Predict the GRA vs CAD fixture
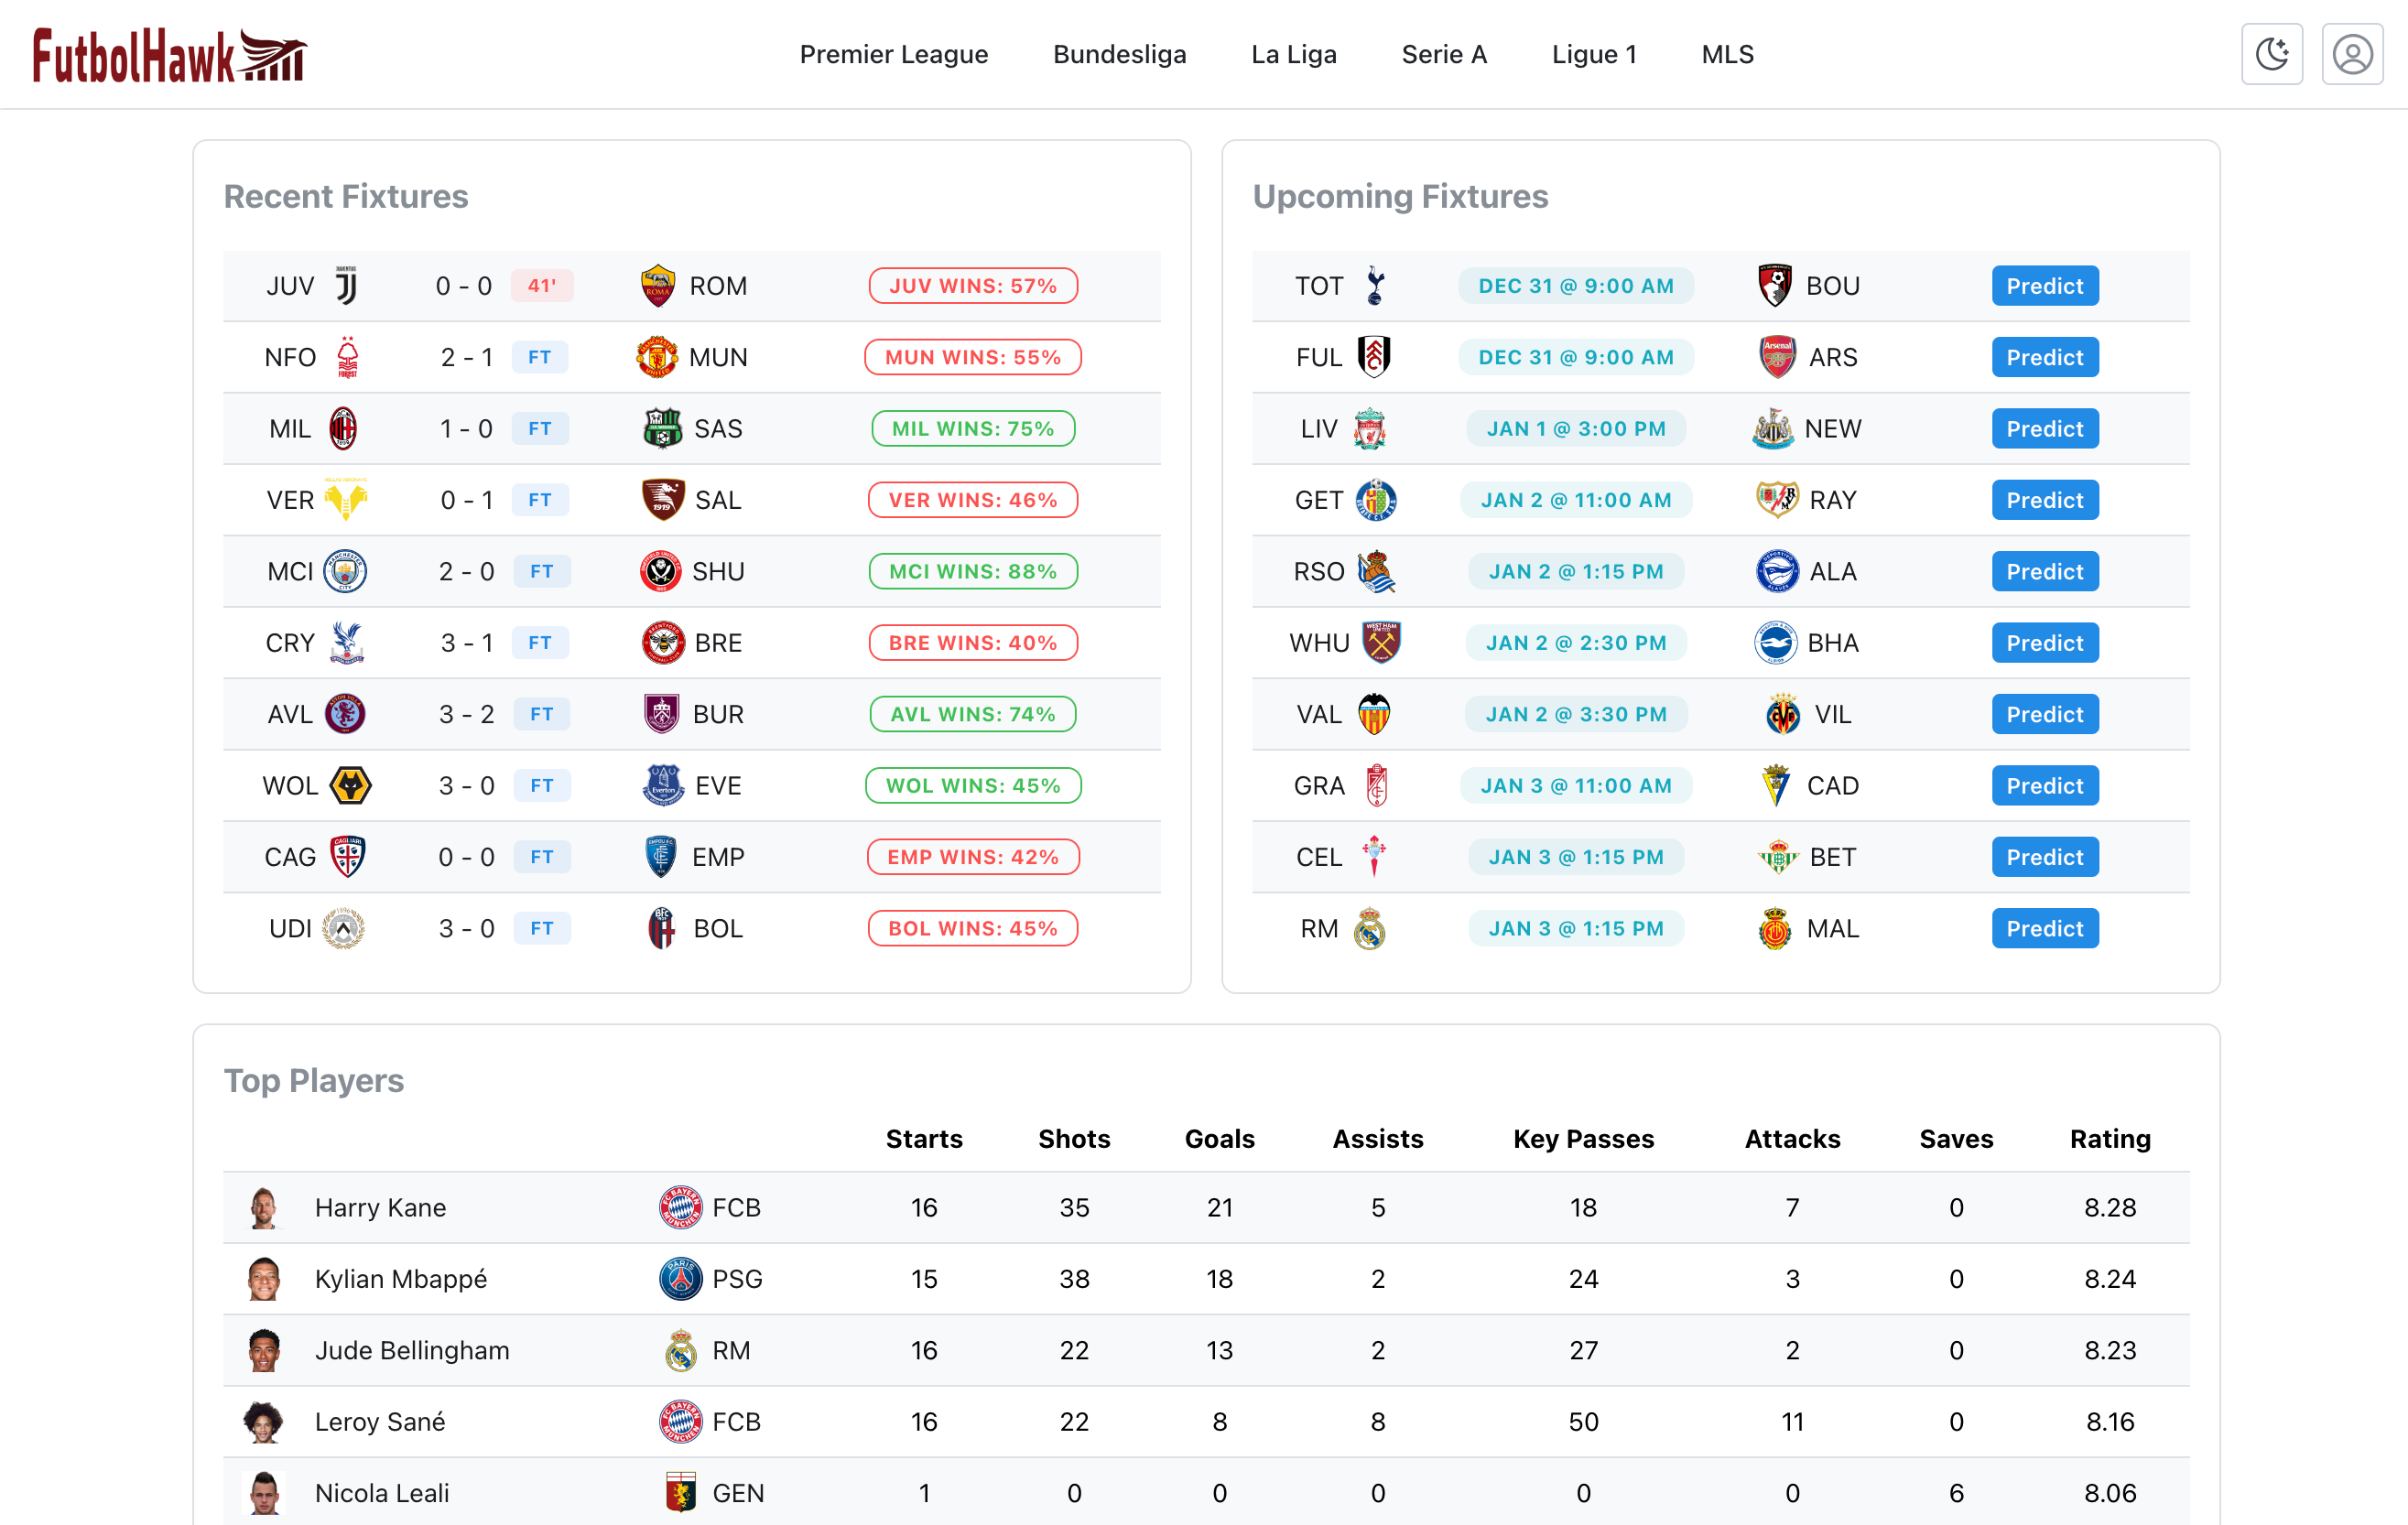This screenshot has width=2408, height=1525. click(x=2044, y=786)
